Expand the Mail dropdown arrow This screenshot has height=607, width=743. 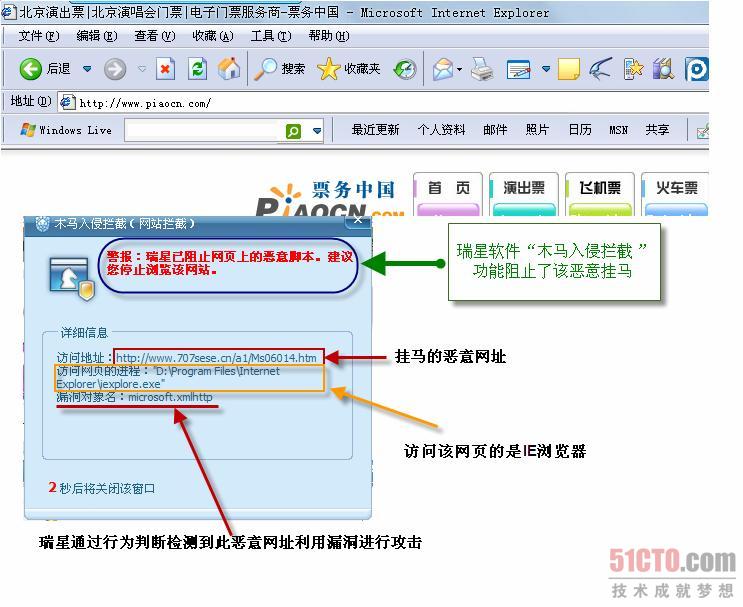point(460,69)
